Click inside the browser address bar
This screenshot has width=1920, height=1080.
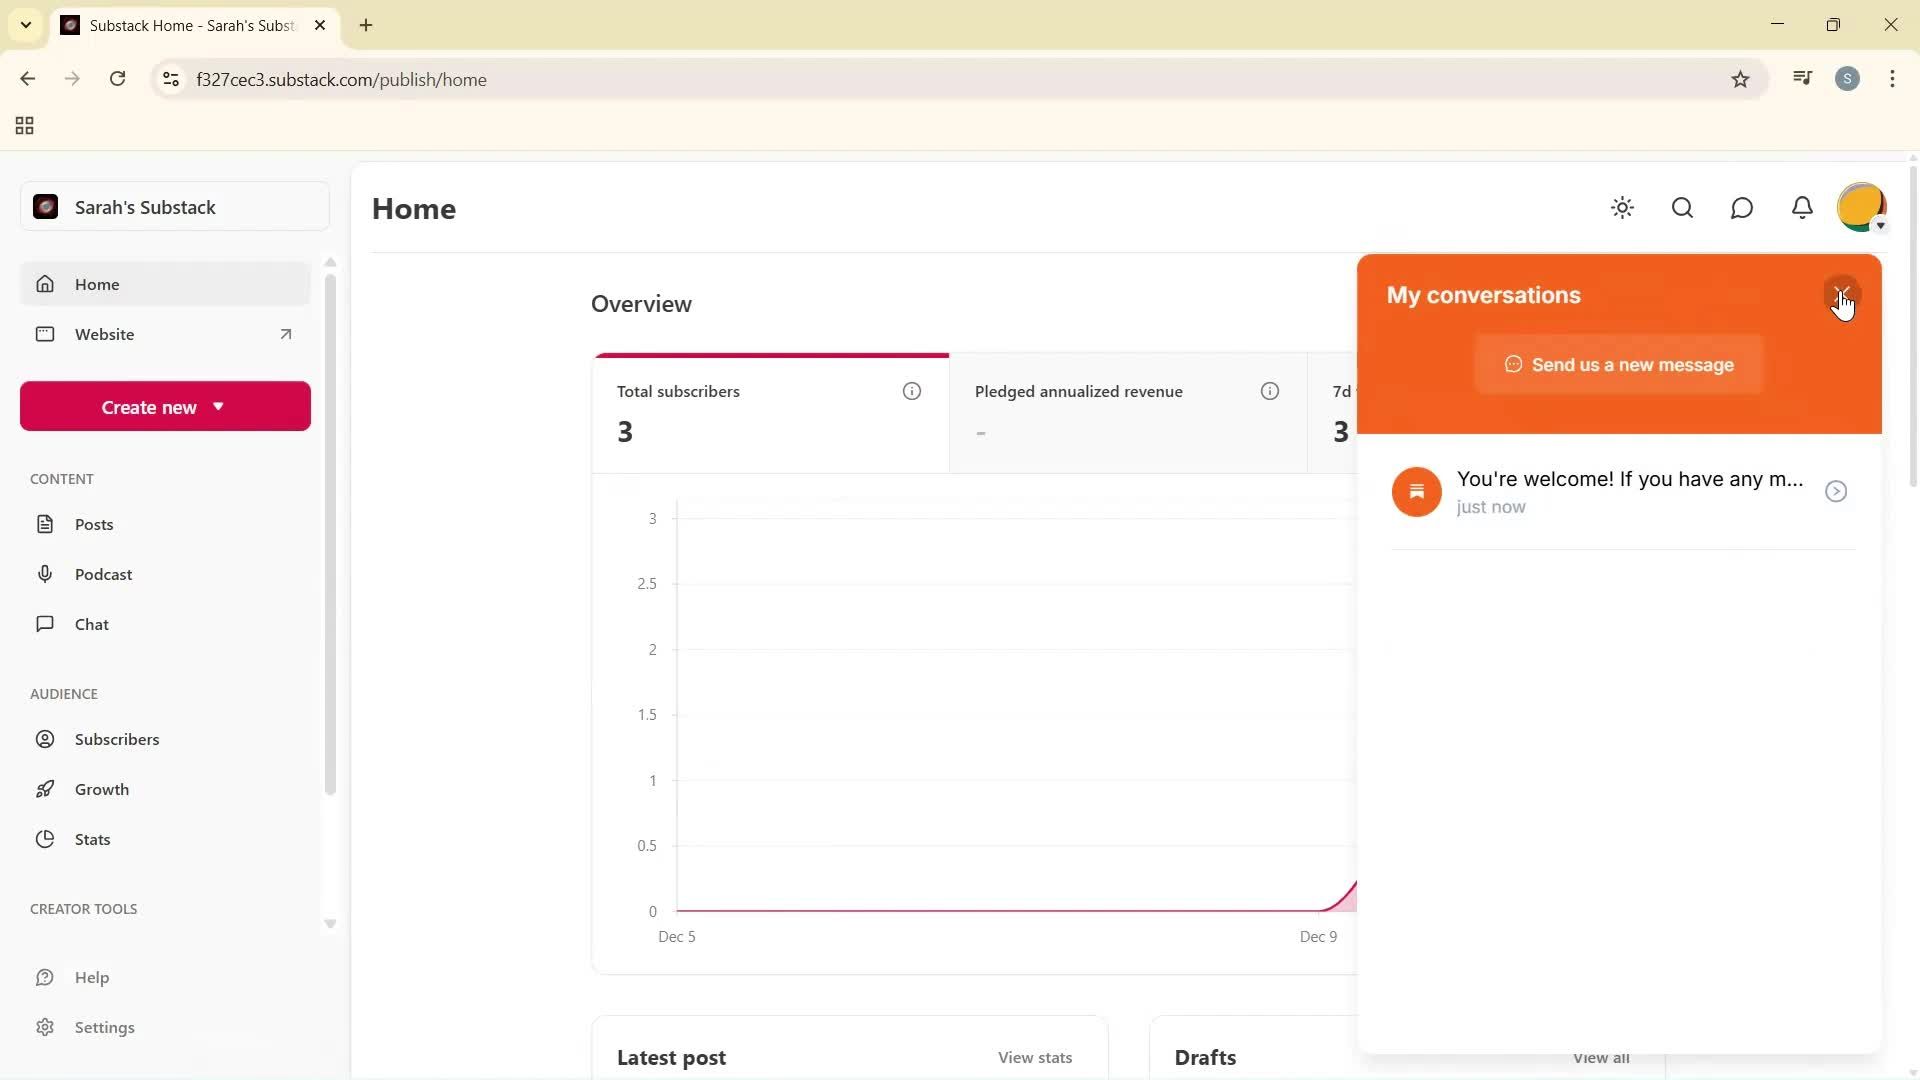click(600, 79)
